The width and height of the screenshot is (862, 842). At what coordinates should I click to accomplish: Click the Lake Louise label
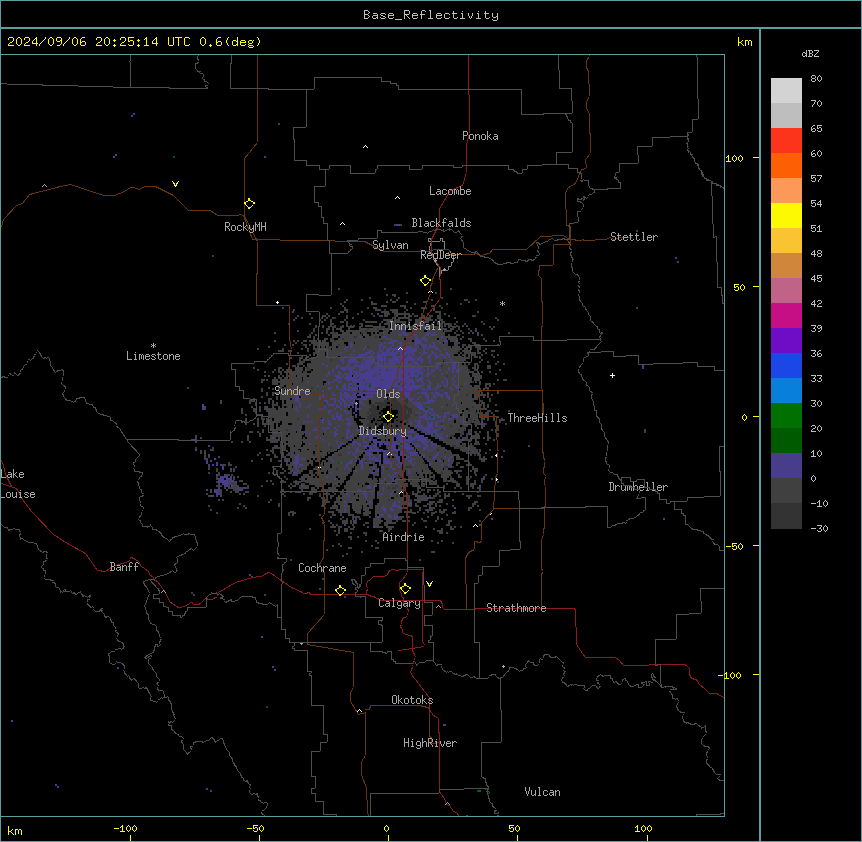[18, 484]
